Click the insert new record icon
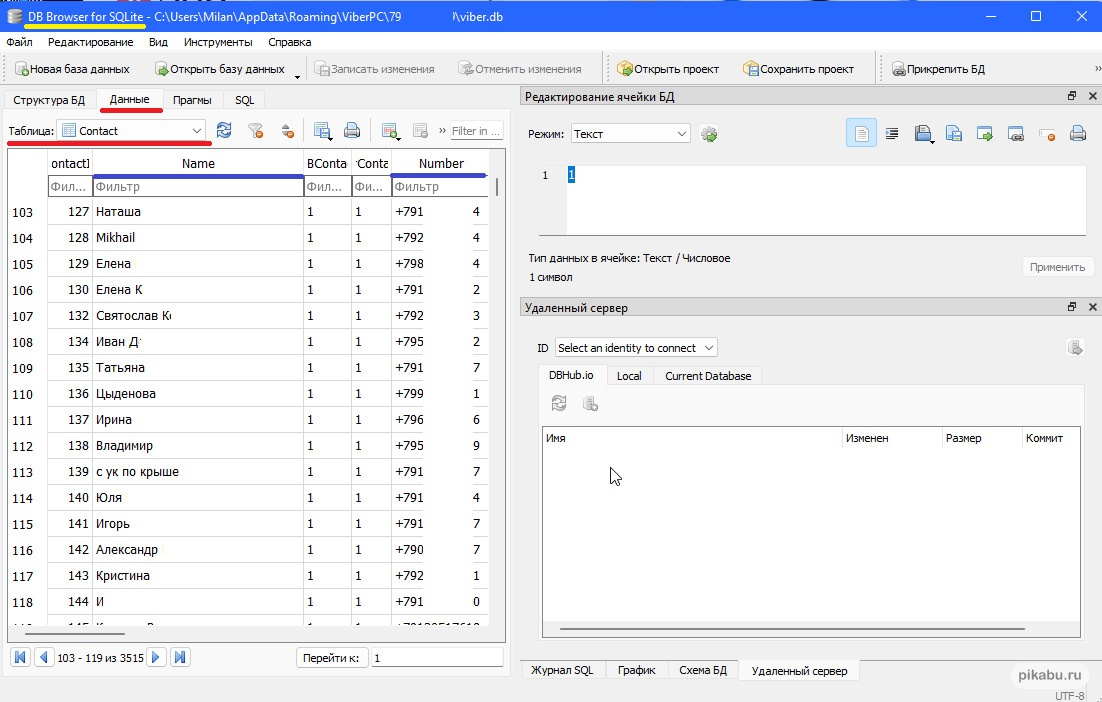This screenshot has width=1102, height=702. [389, 131]
